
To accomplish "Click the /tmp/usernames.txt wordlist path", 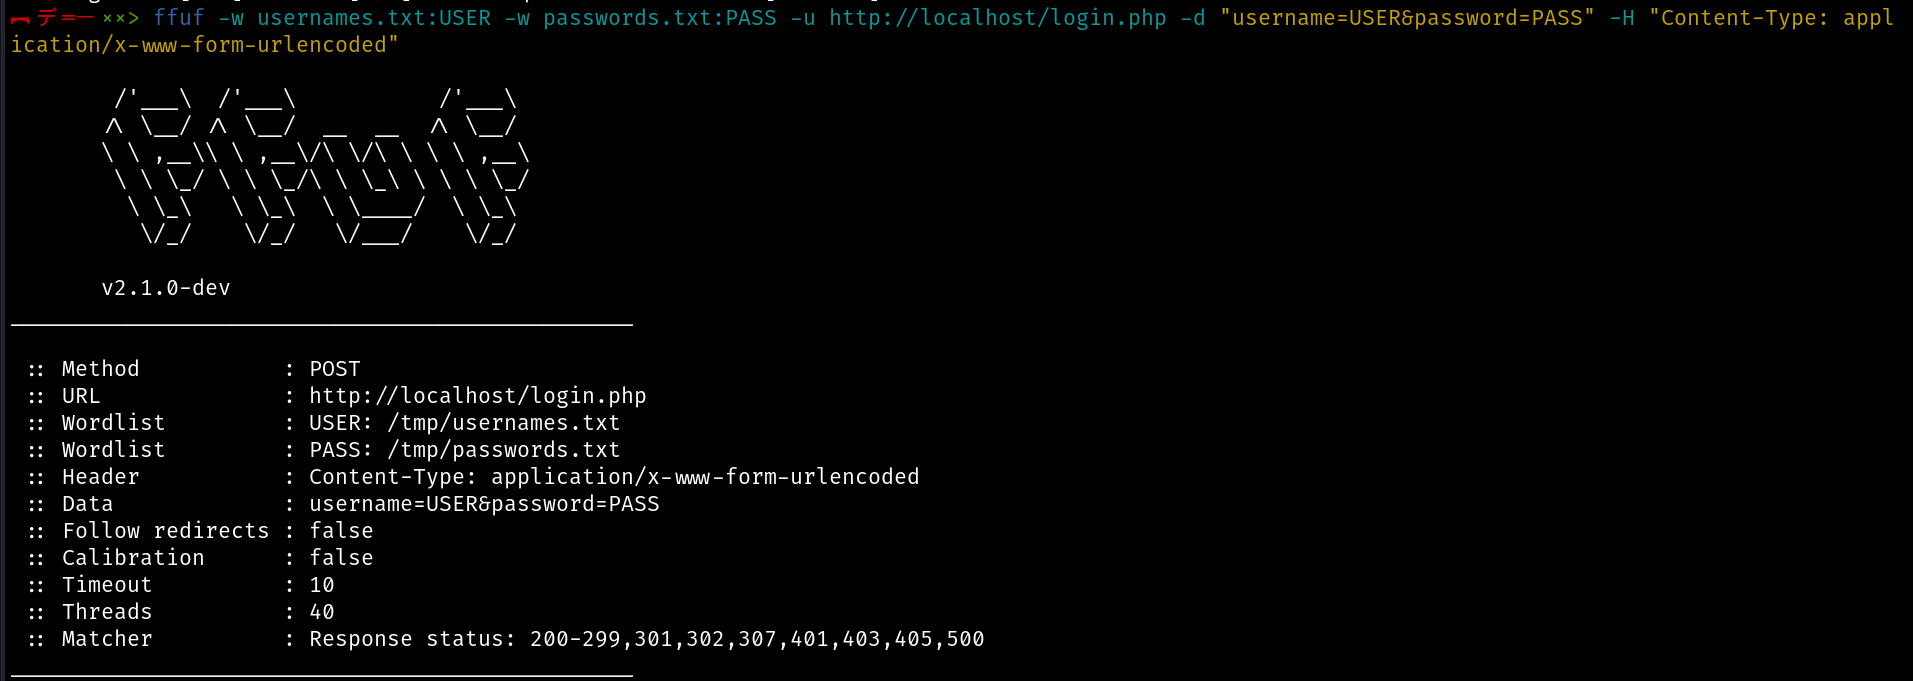I will click(504, 423).
